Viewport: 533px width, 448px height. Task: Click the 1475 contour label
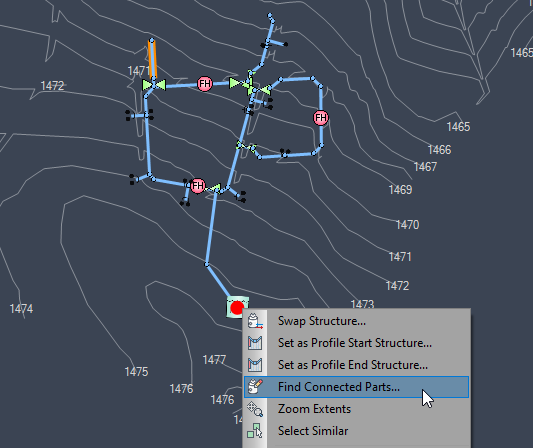tap(136, 372)
